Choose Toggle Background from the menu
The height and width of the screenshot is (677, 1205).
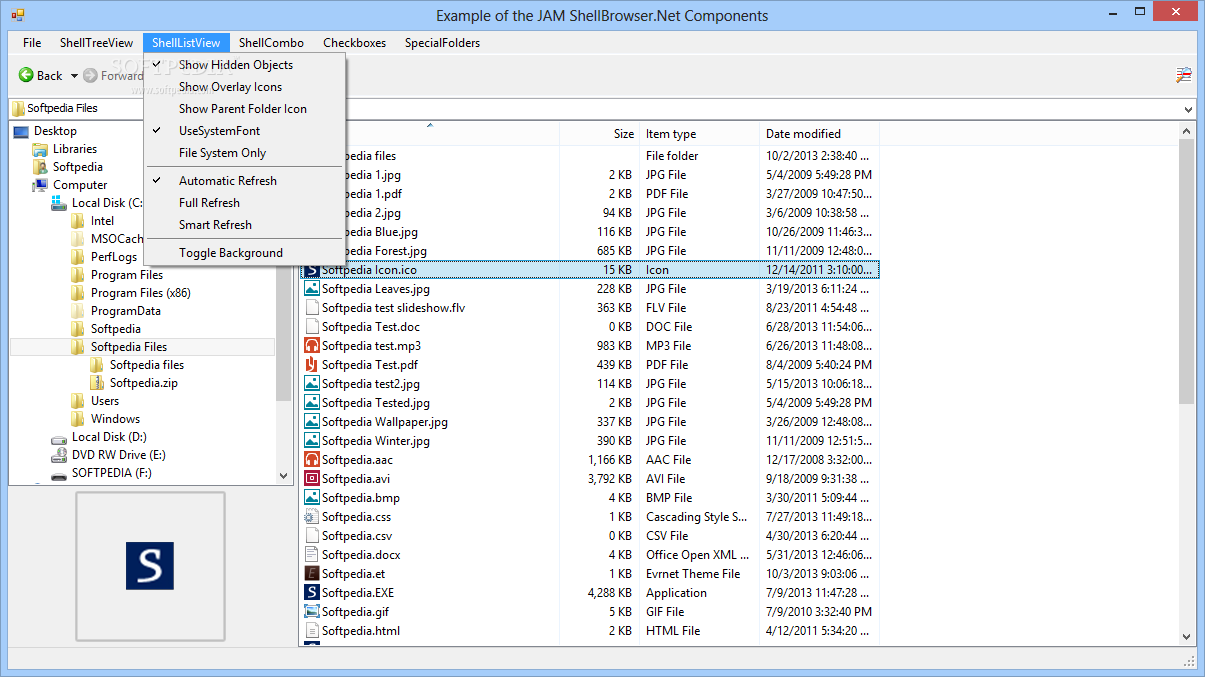tap(245, 253)
